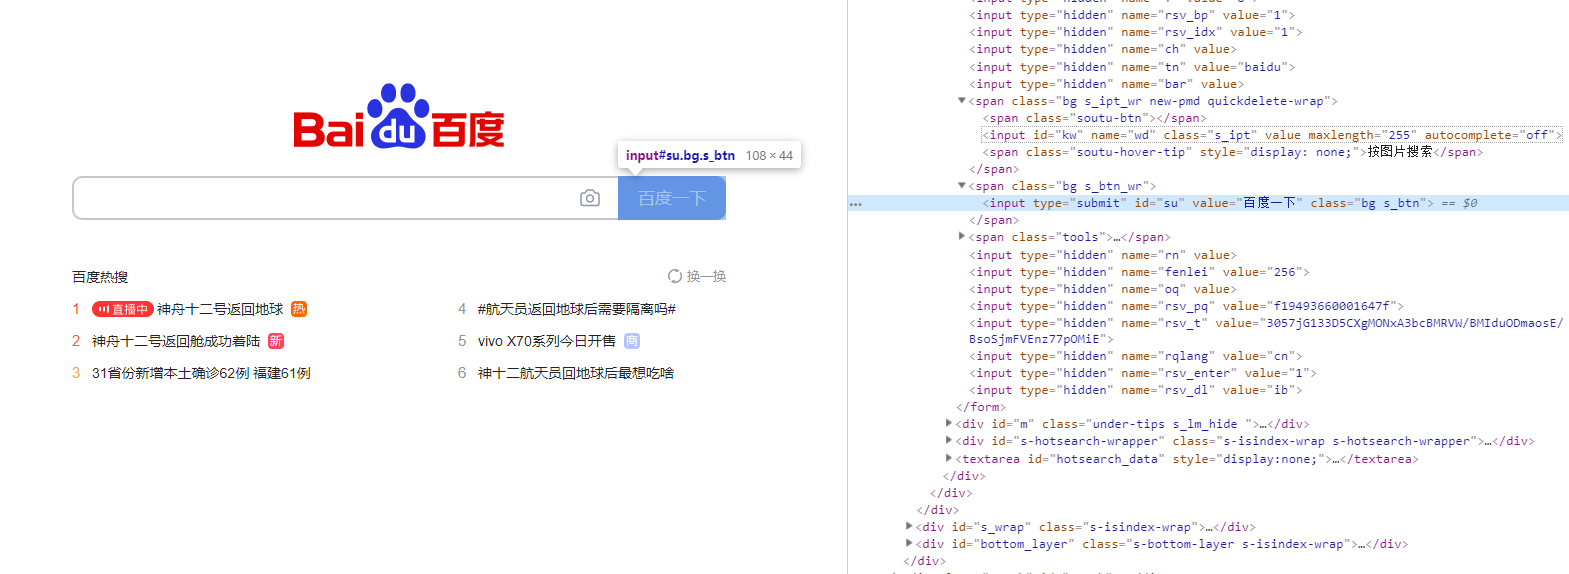Screen dimensions: 1569x574
Task: Click the 按图片搜索 text in DOM
Action: [1400, 152]
